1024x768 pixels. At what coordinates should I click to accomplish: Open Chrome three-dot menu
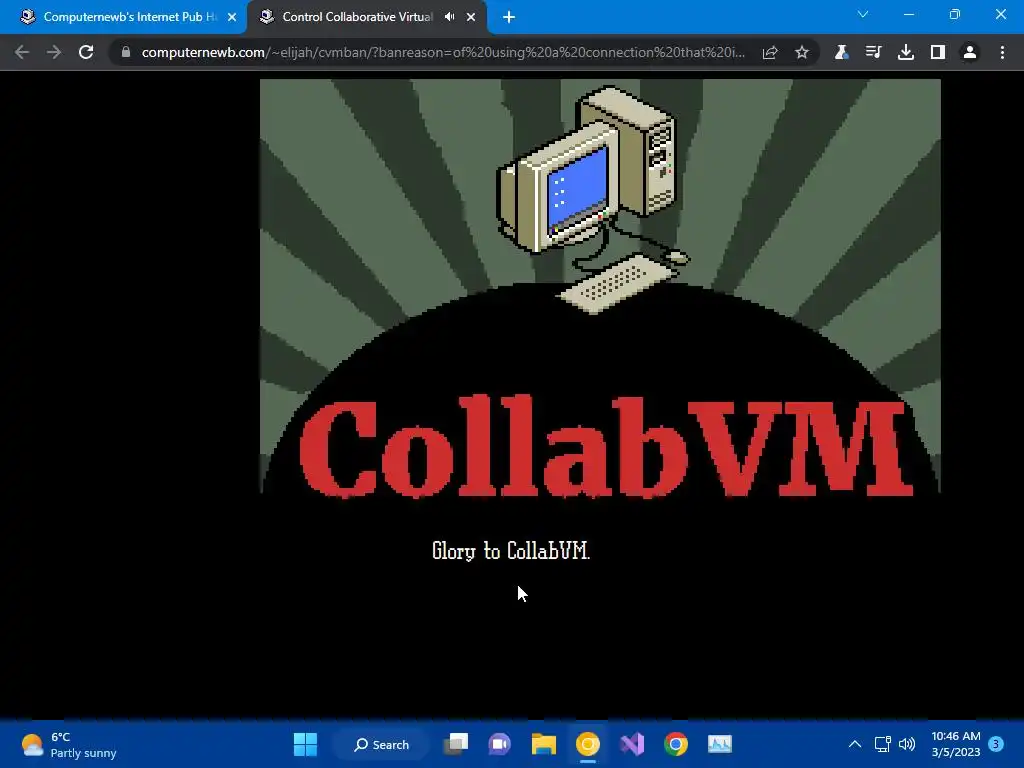pos(1002,52)
